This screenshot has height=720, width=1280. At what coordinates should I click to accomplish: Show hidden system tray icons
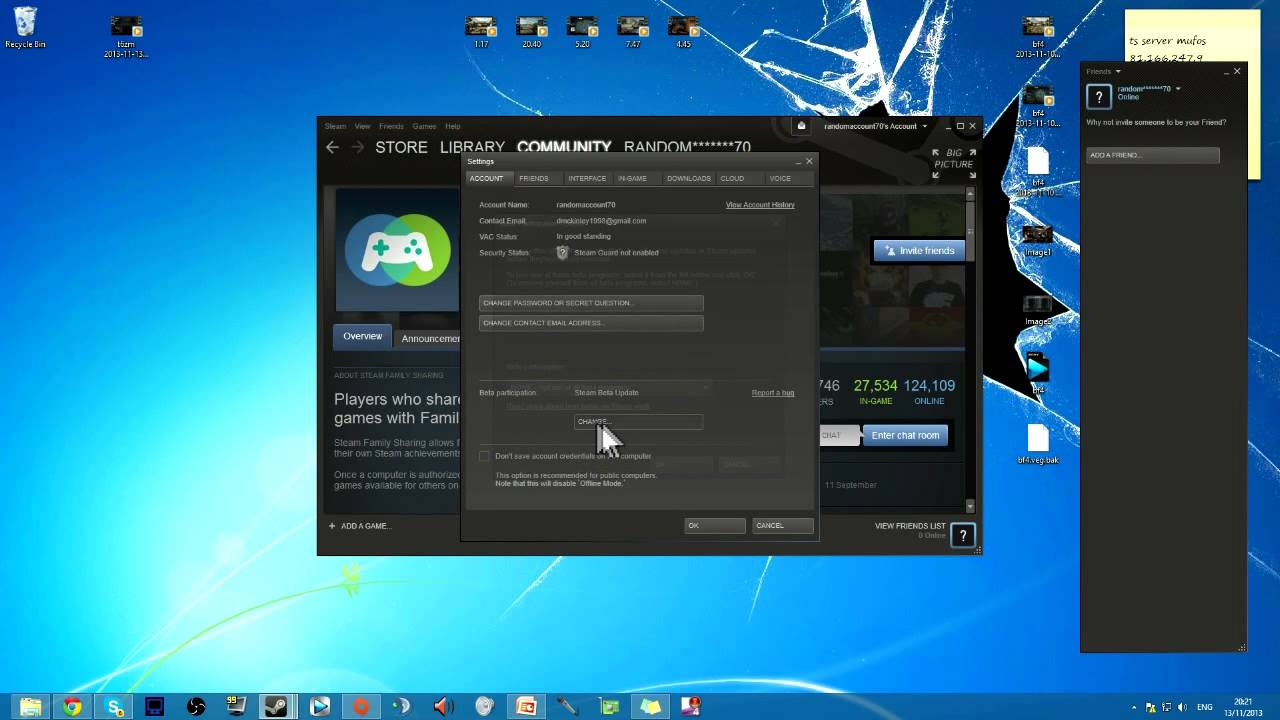point(1133,707)
